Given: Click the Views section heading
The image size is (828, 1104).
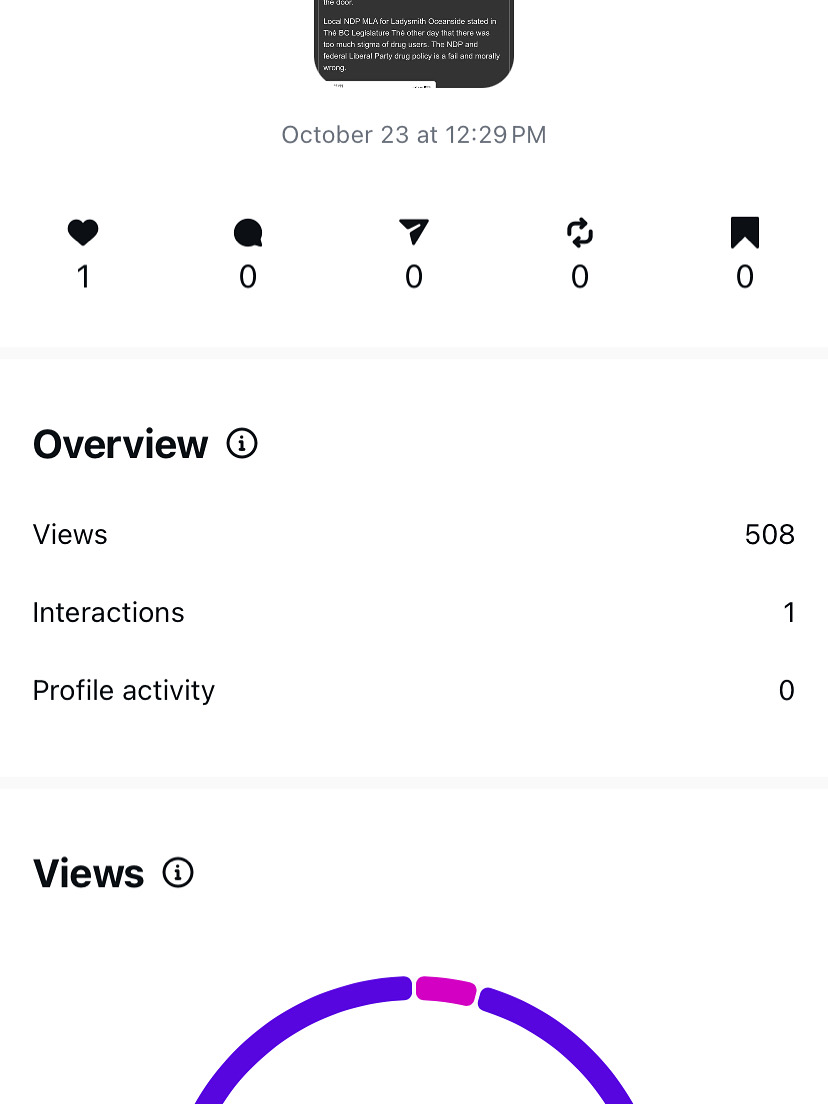Looking at the screenshot, I should click(88, 874).
